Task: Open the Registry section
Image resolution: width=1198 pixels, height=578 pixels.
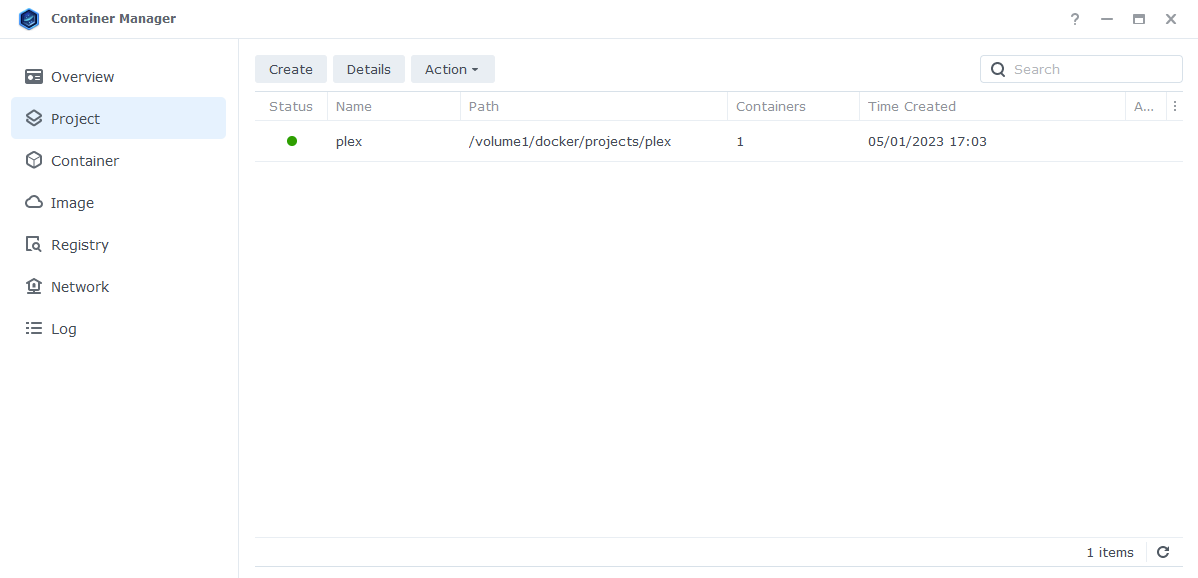Action: (x=81, y=244)
